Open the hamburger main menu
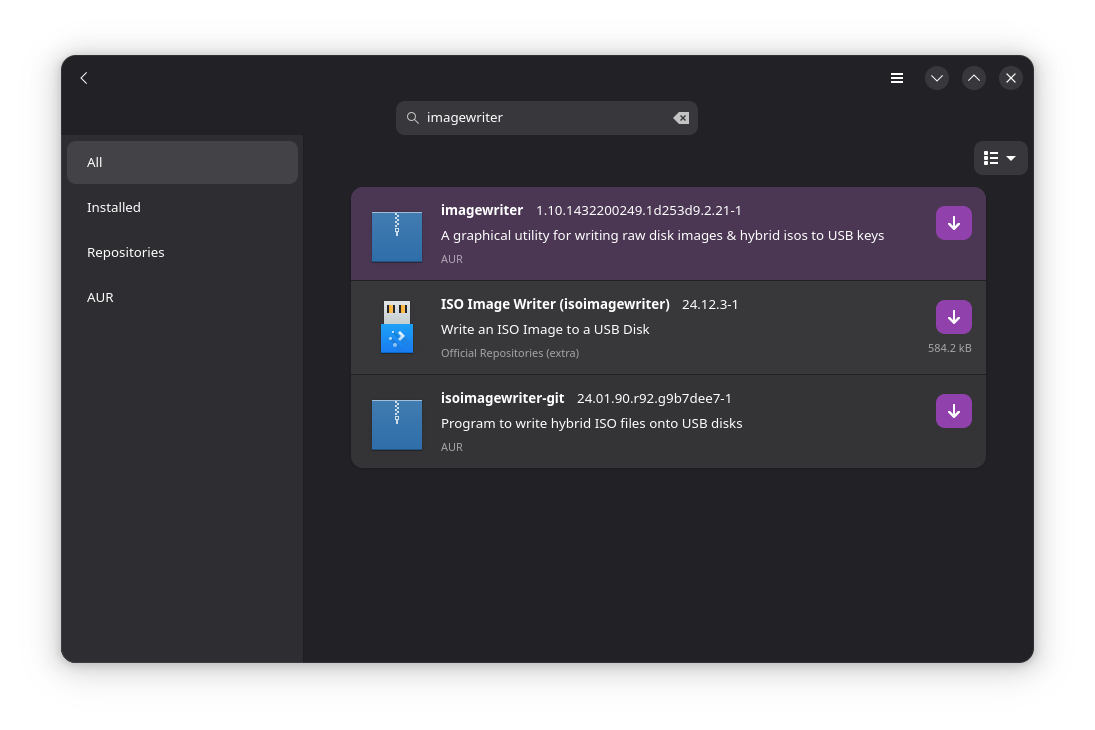 [x=897, y=78]
